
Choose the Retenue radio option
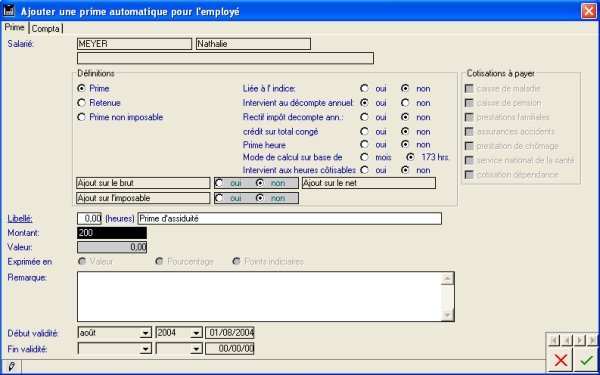pyautogui.click(x=81, y=103)
